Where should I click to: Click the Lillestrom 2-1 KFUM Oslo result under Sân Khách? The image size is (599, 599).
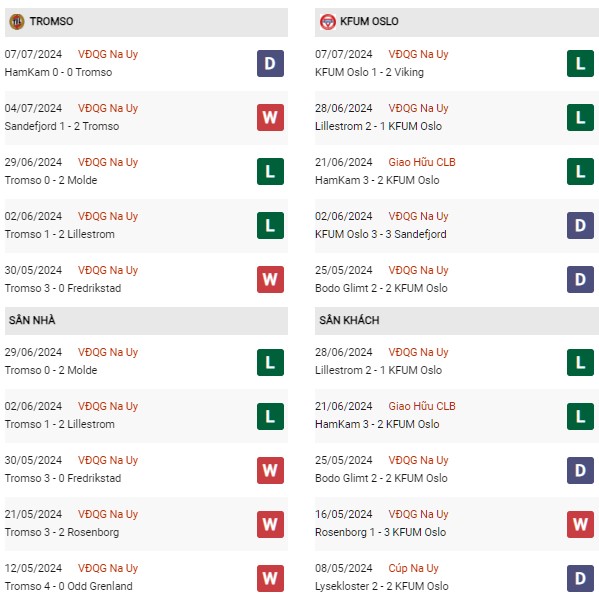(378, 370)
